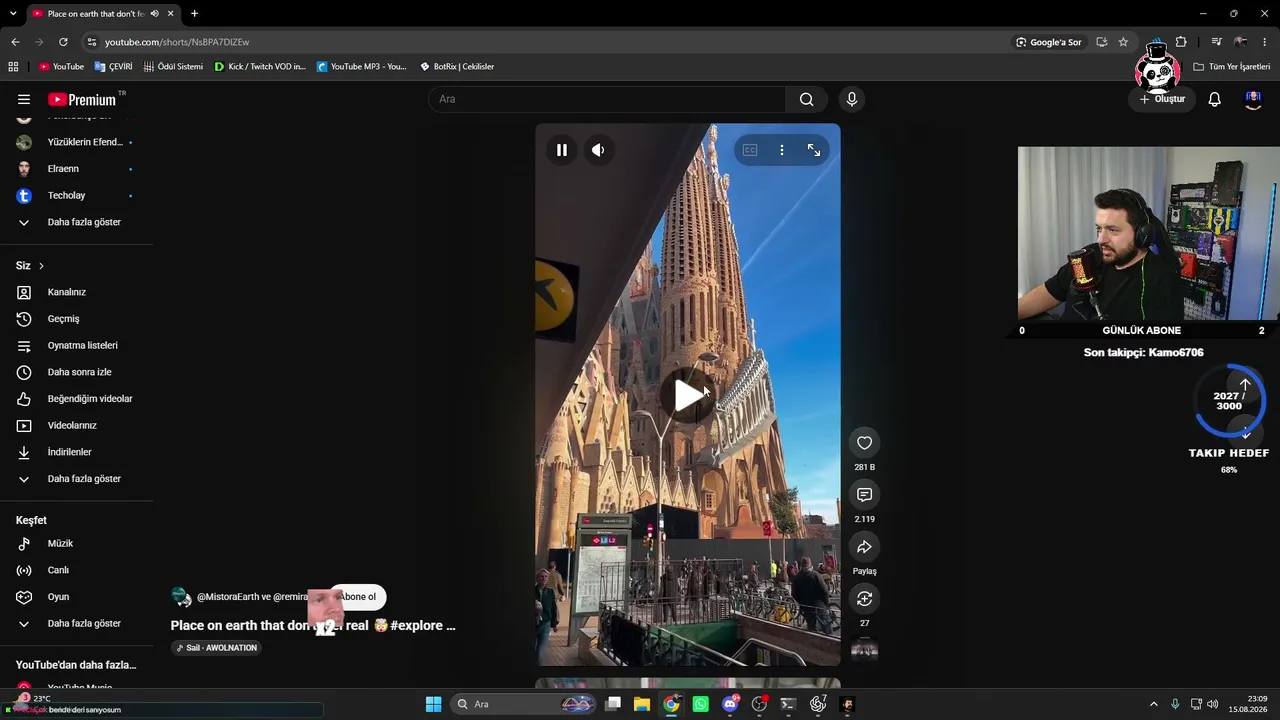Click the Oluştur create button
The height and width of the screenshot is (720, 1280).
tap(1162, 99)
